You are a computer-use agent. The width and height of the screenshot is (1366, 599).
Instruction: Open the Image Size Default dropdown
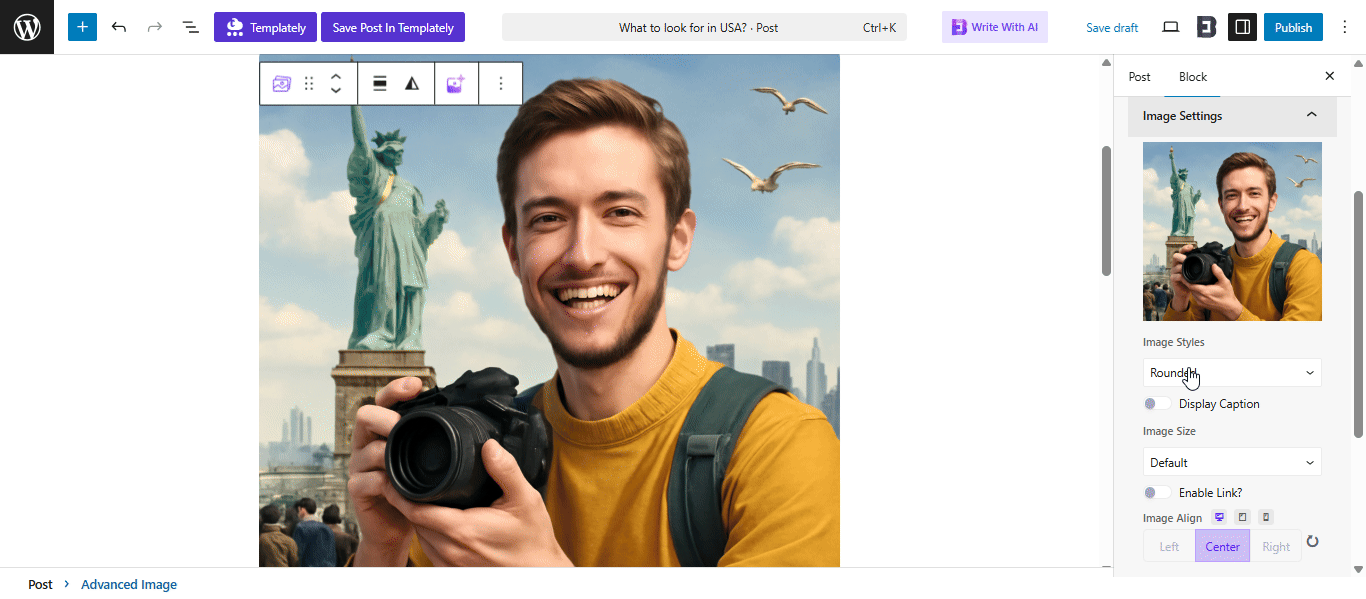(1232, 462)
